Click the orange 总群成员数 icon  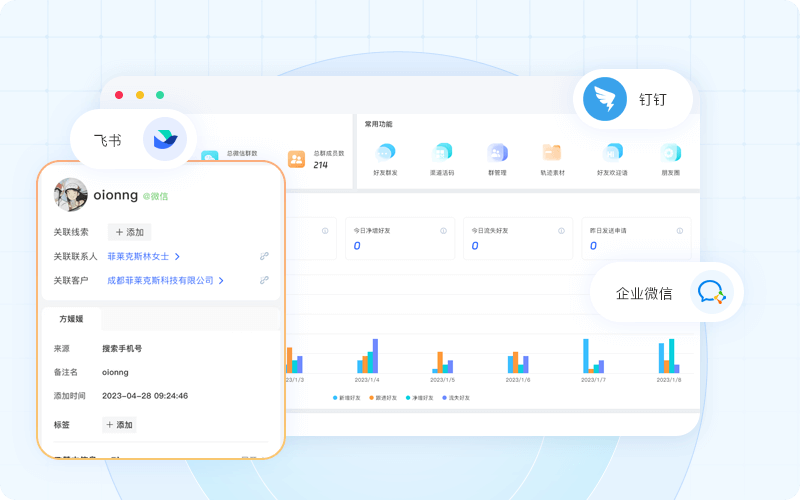coord(296,159)
